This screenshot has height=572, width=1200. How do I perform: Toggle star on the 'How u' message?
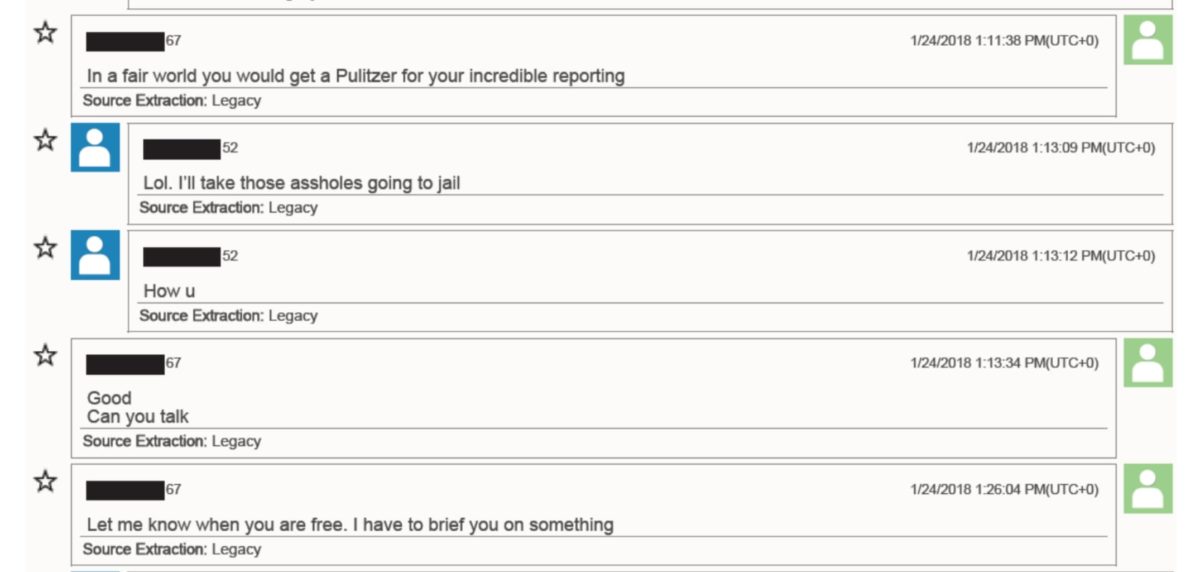(x=46, y=247)
